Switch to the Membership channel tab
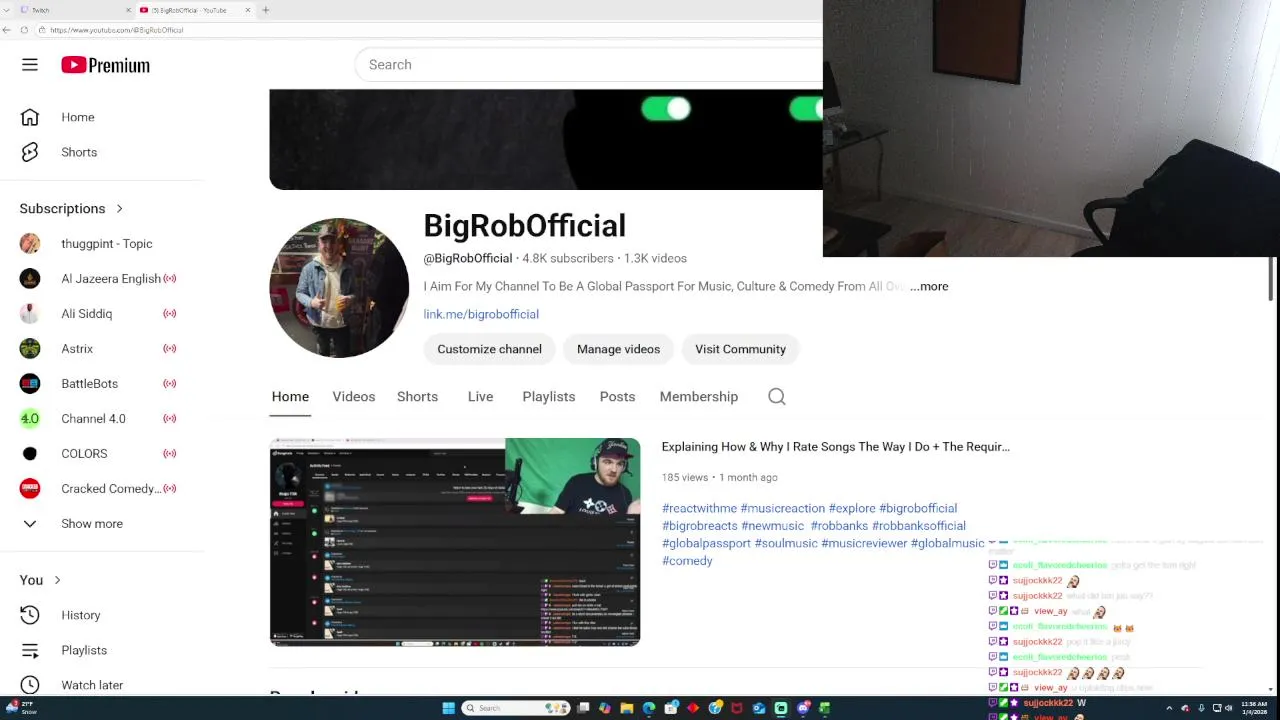 coord(699,397)
